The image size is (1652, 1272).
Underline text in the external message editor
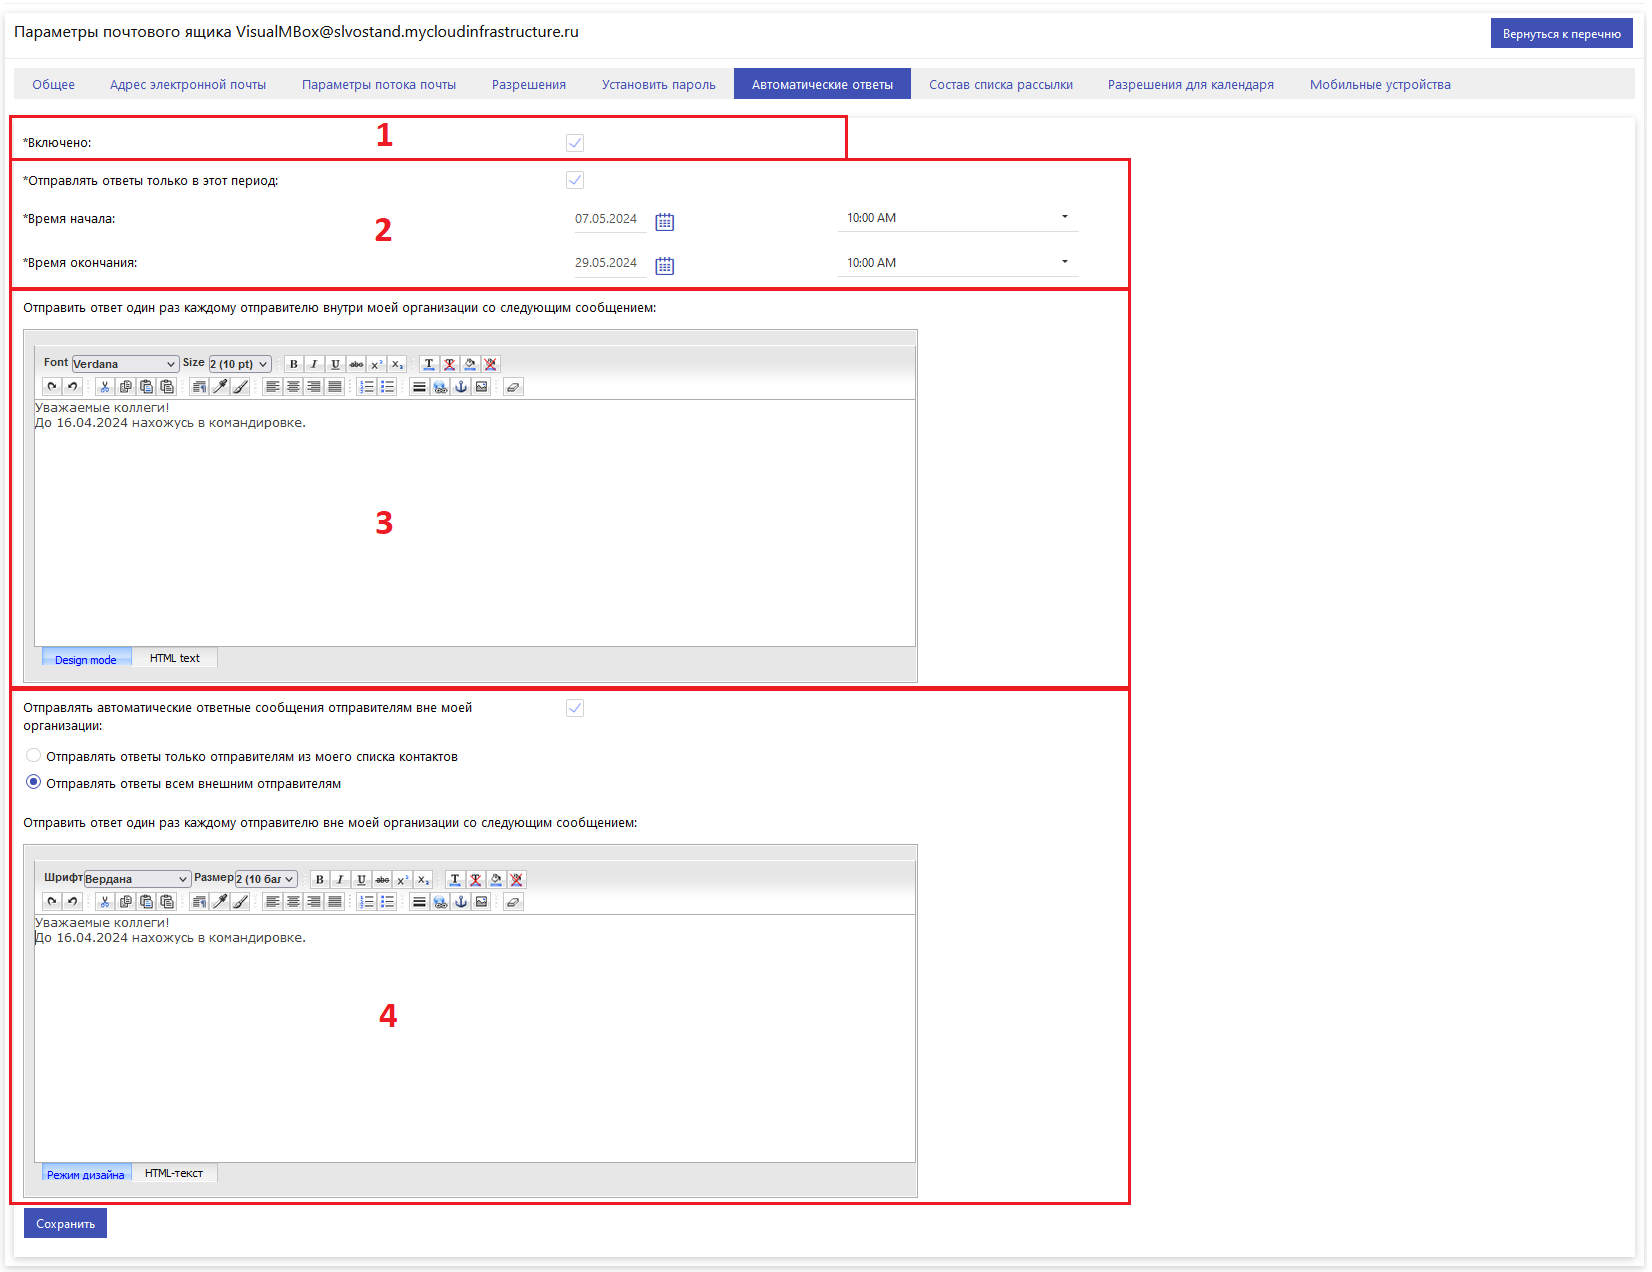[x=361, y=880]
